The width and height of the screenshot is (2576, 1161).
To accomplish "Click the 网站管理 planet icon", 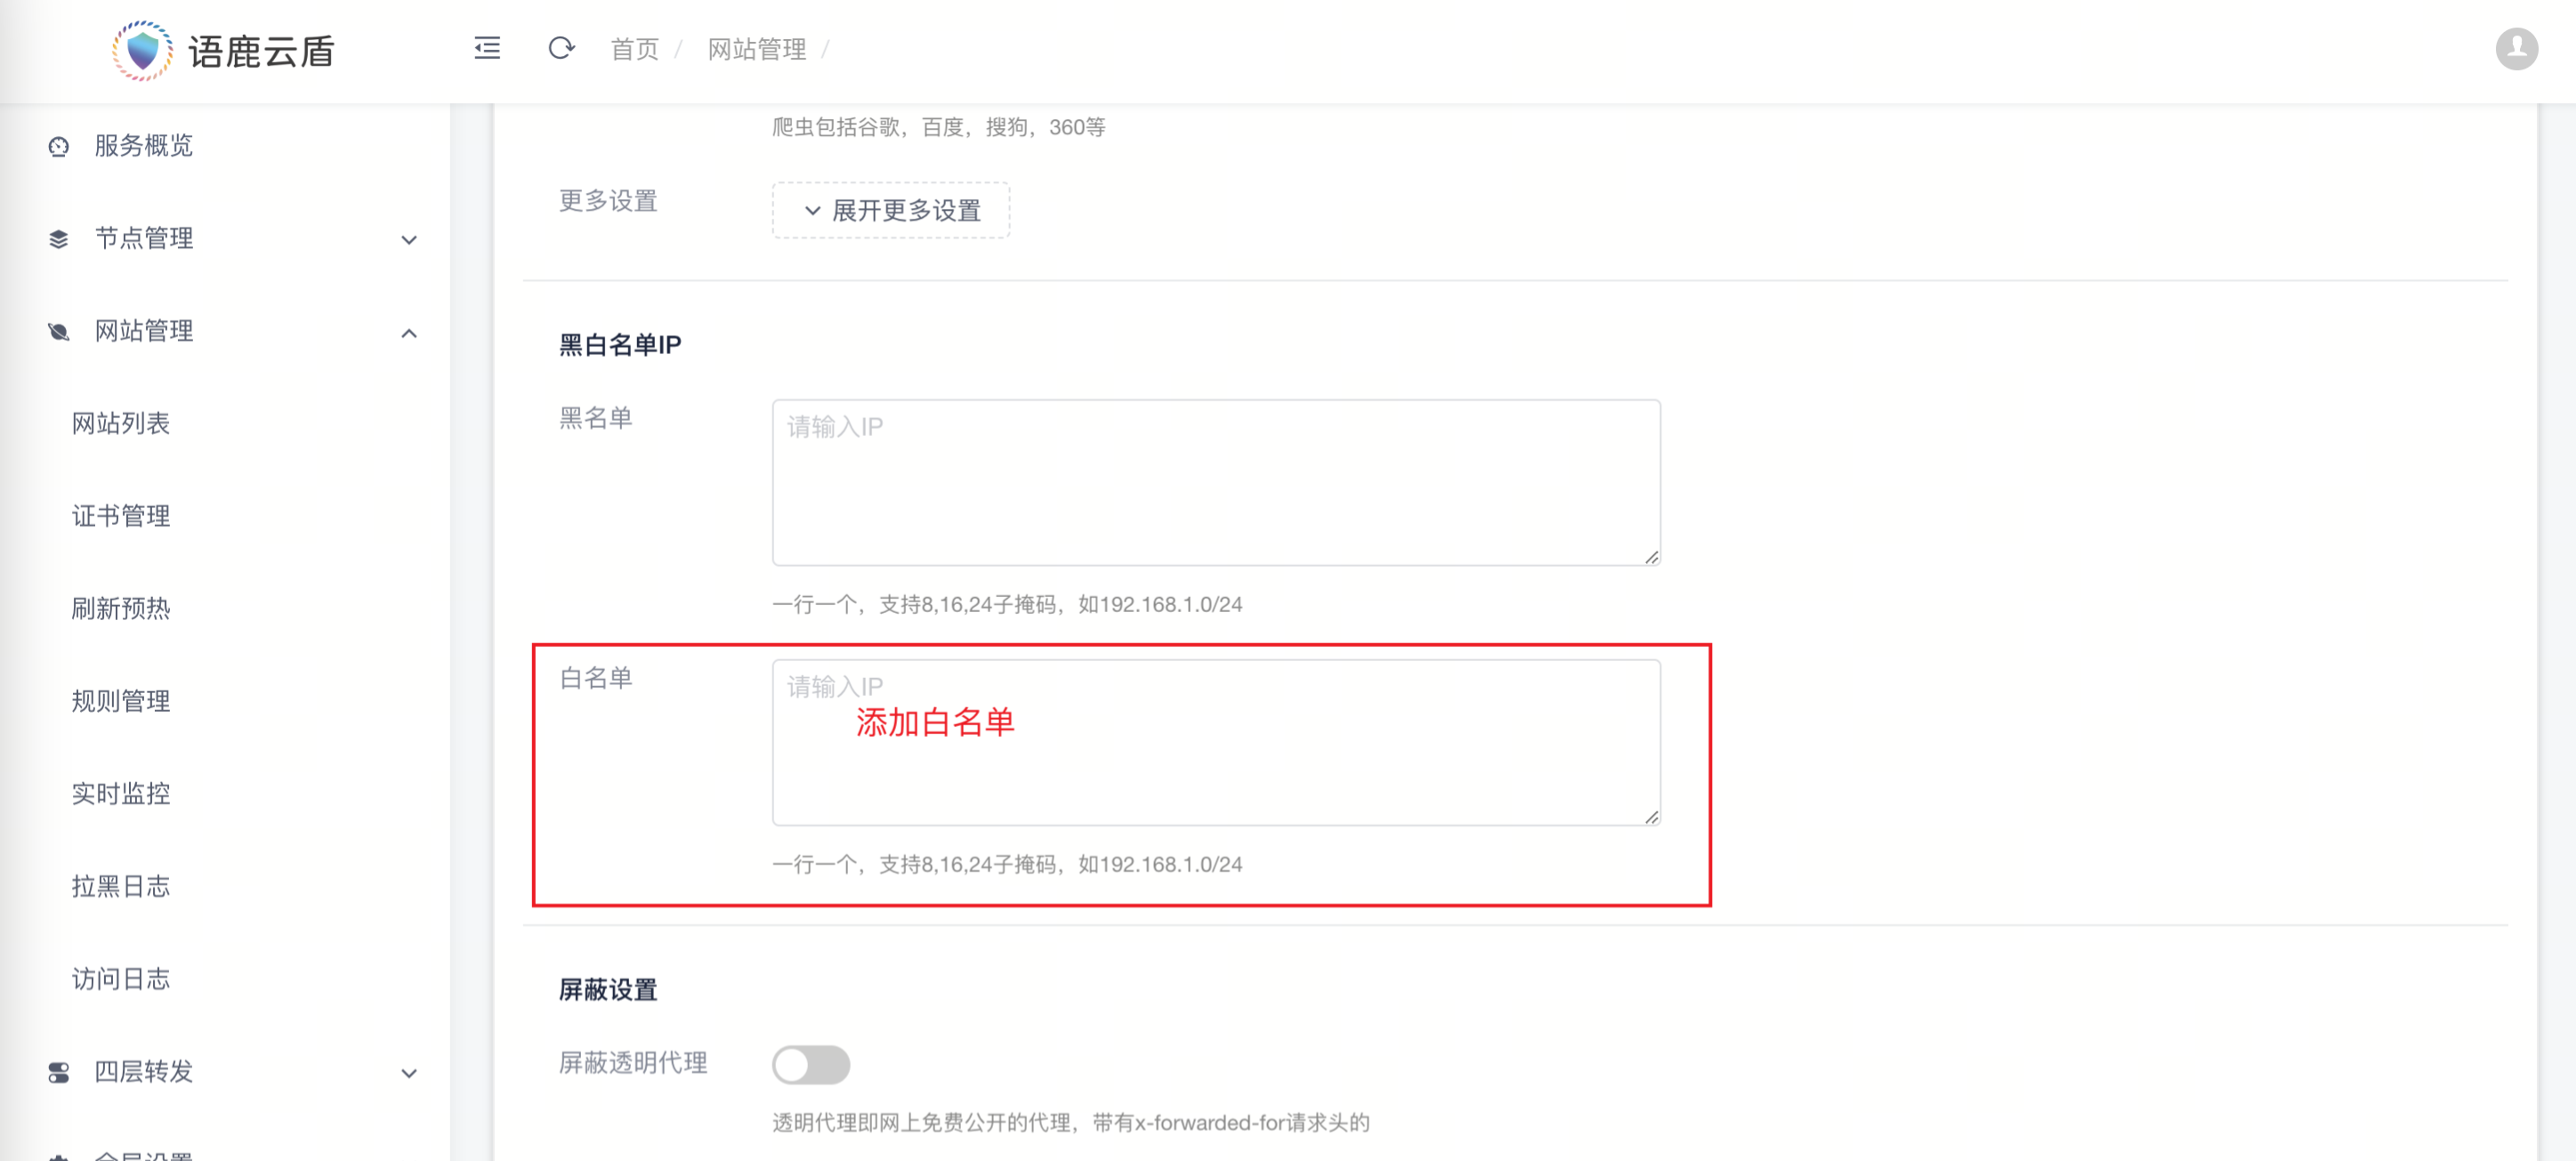I will (59, 332).
